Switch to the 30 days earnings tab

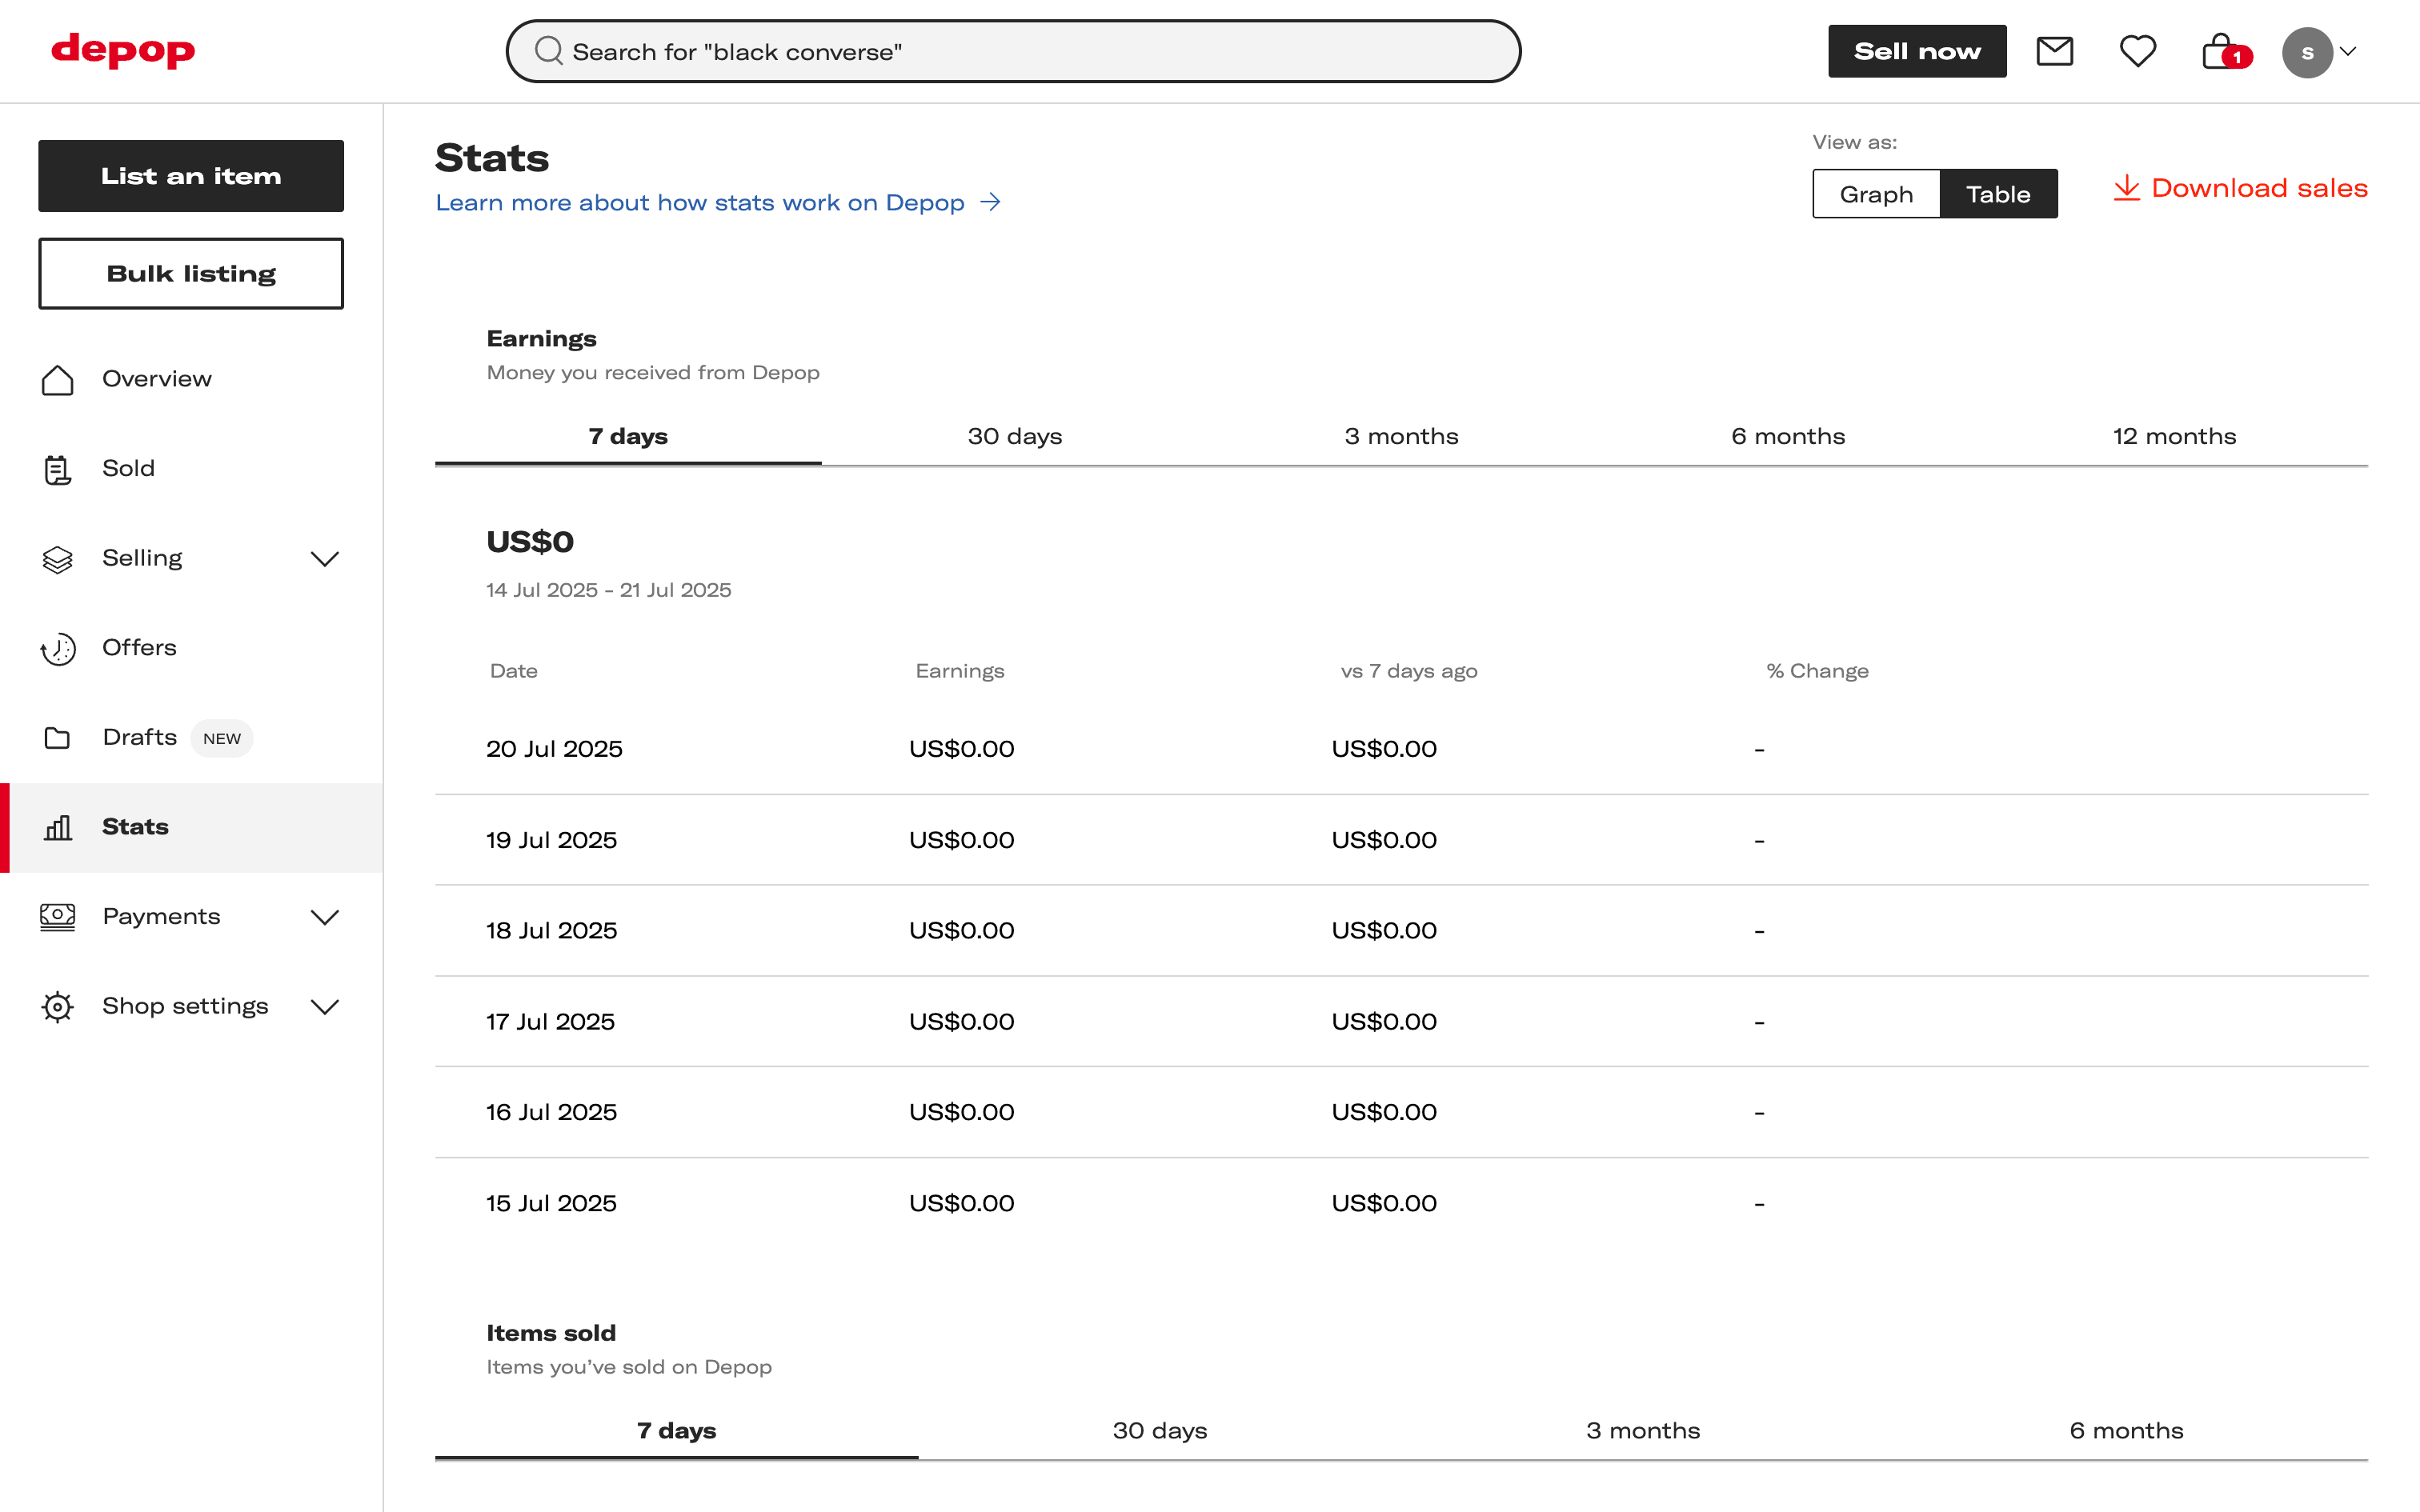(1014, 436)
